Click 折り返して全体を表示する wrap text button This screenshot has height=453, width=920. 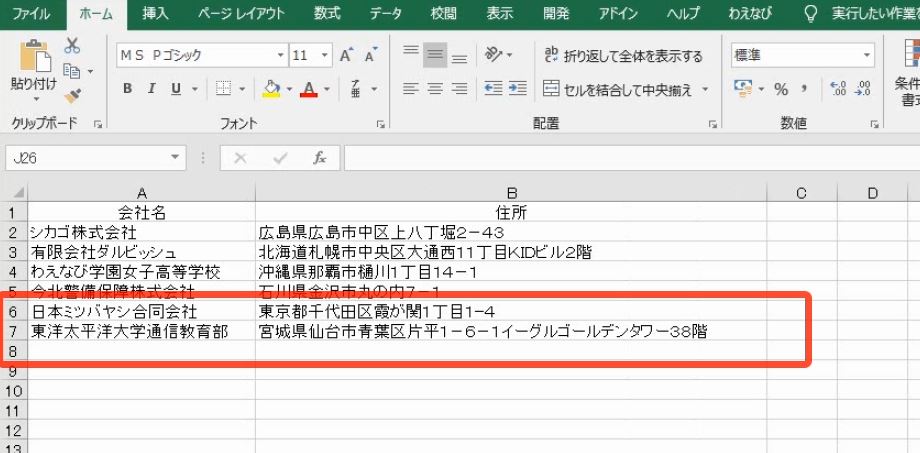tap(623, 56)
